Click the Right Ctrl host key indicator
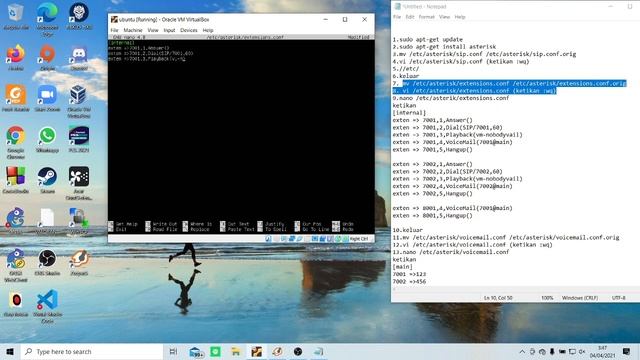Viewport: 640px width, 360px height. point(359,239)
